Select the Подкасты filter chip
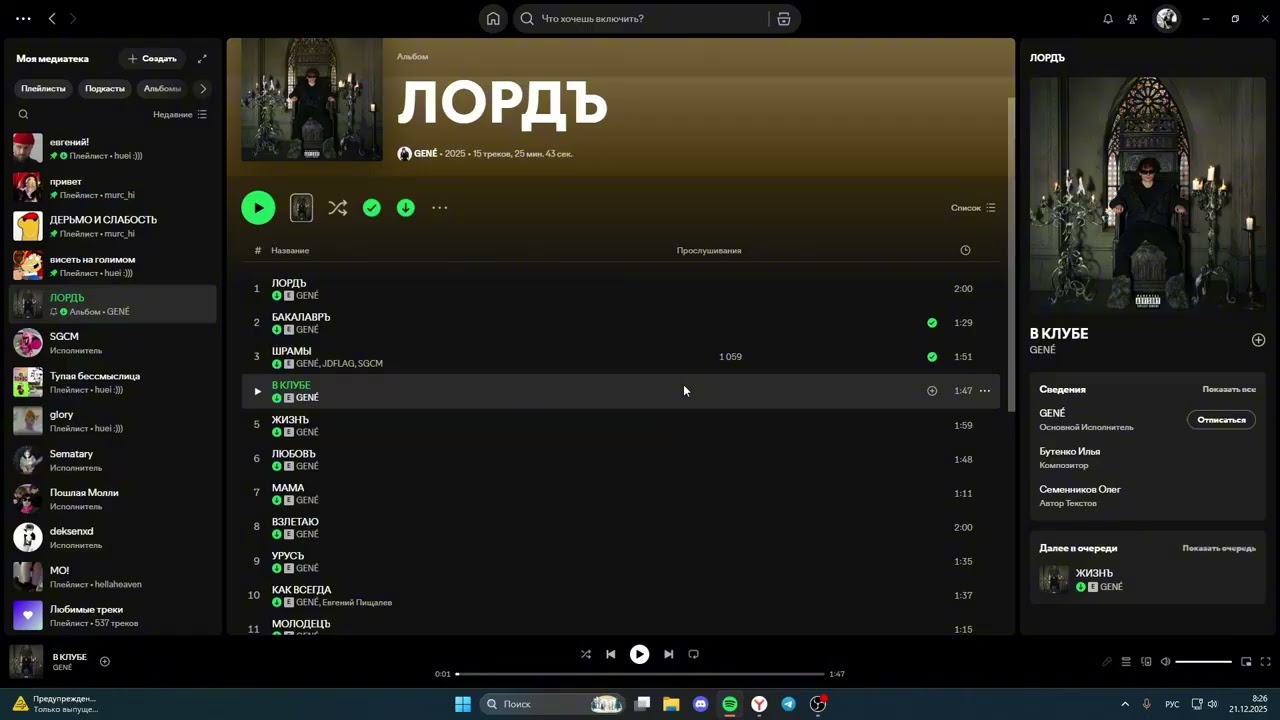Viewport: 1280px width, 720px height. (105, 88)
